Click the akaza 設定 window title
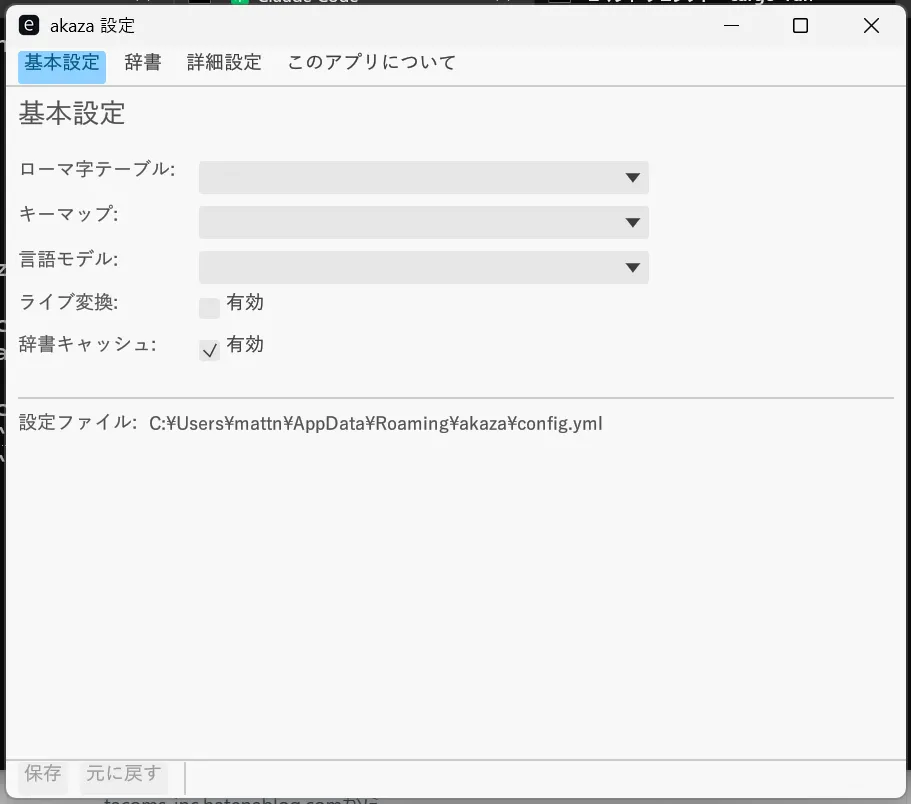The image size is (911, 804). click(92, 26)
